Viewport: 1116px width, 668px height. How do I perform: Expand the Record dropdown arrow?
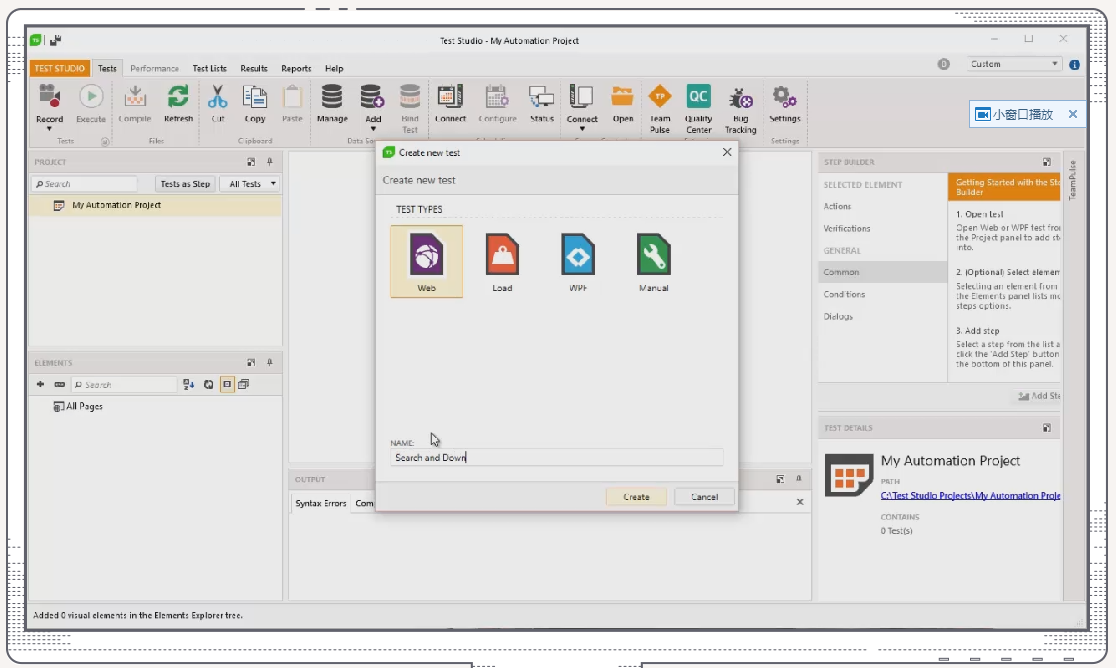click(49, 129)
